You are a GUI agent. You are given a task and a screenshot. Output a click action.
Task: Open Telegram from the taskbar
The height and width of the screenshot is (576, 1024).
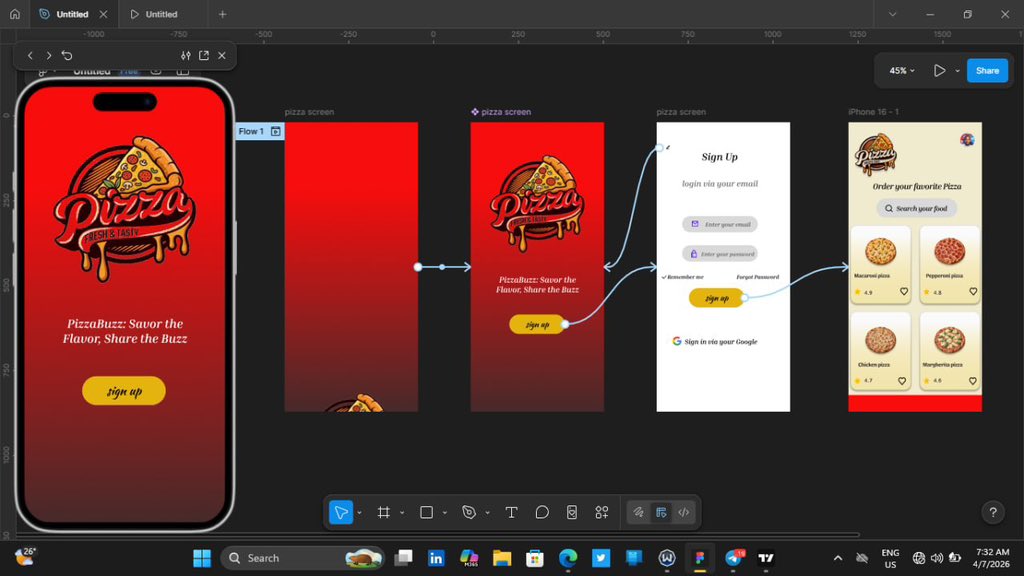[733, 558]
